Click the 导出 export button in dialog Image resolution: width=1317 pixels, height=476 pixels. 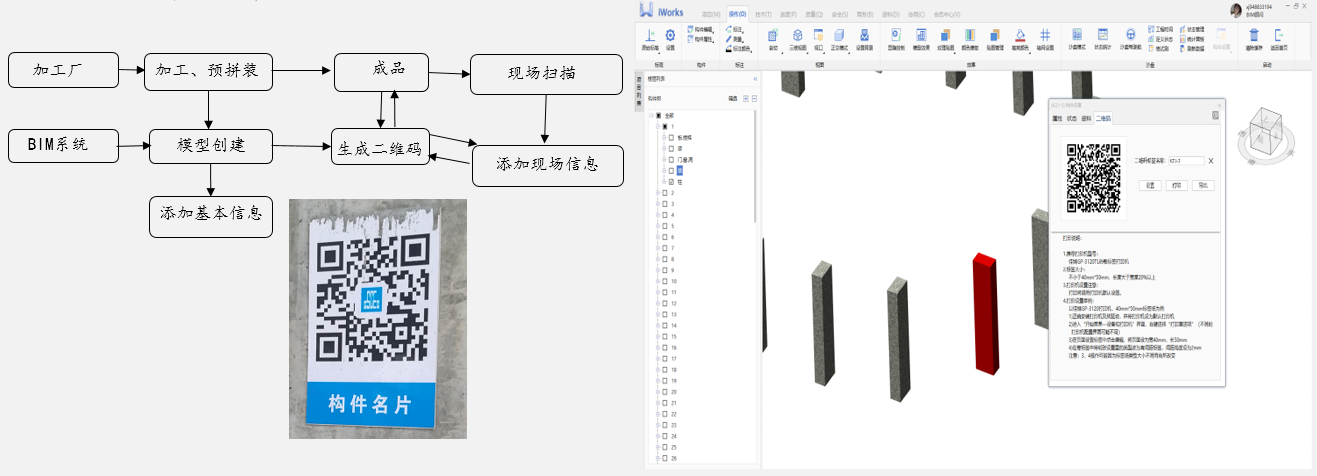coord(1203,185)
